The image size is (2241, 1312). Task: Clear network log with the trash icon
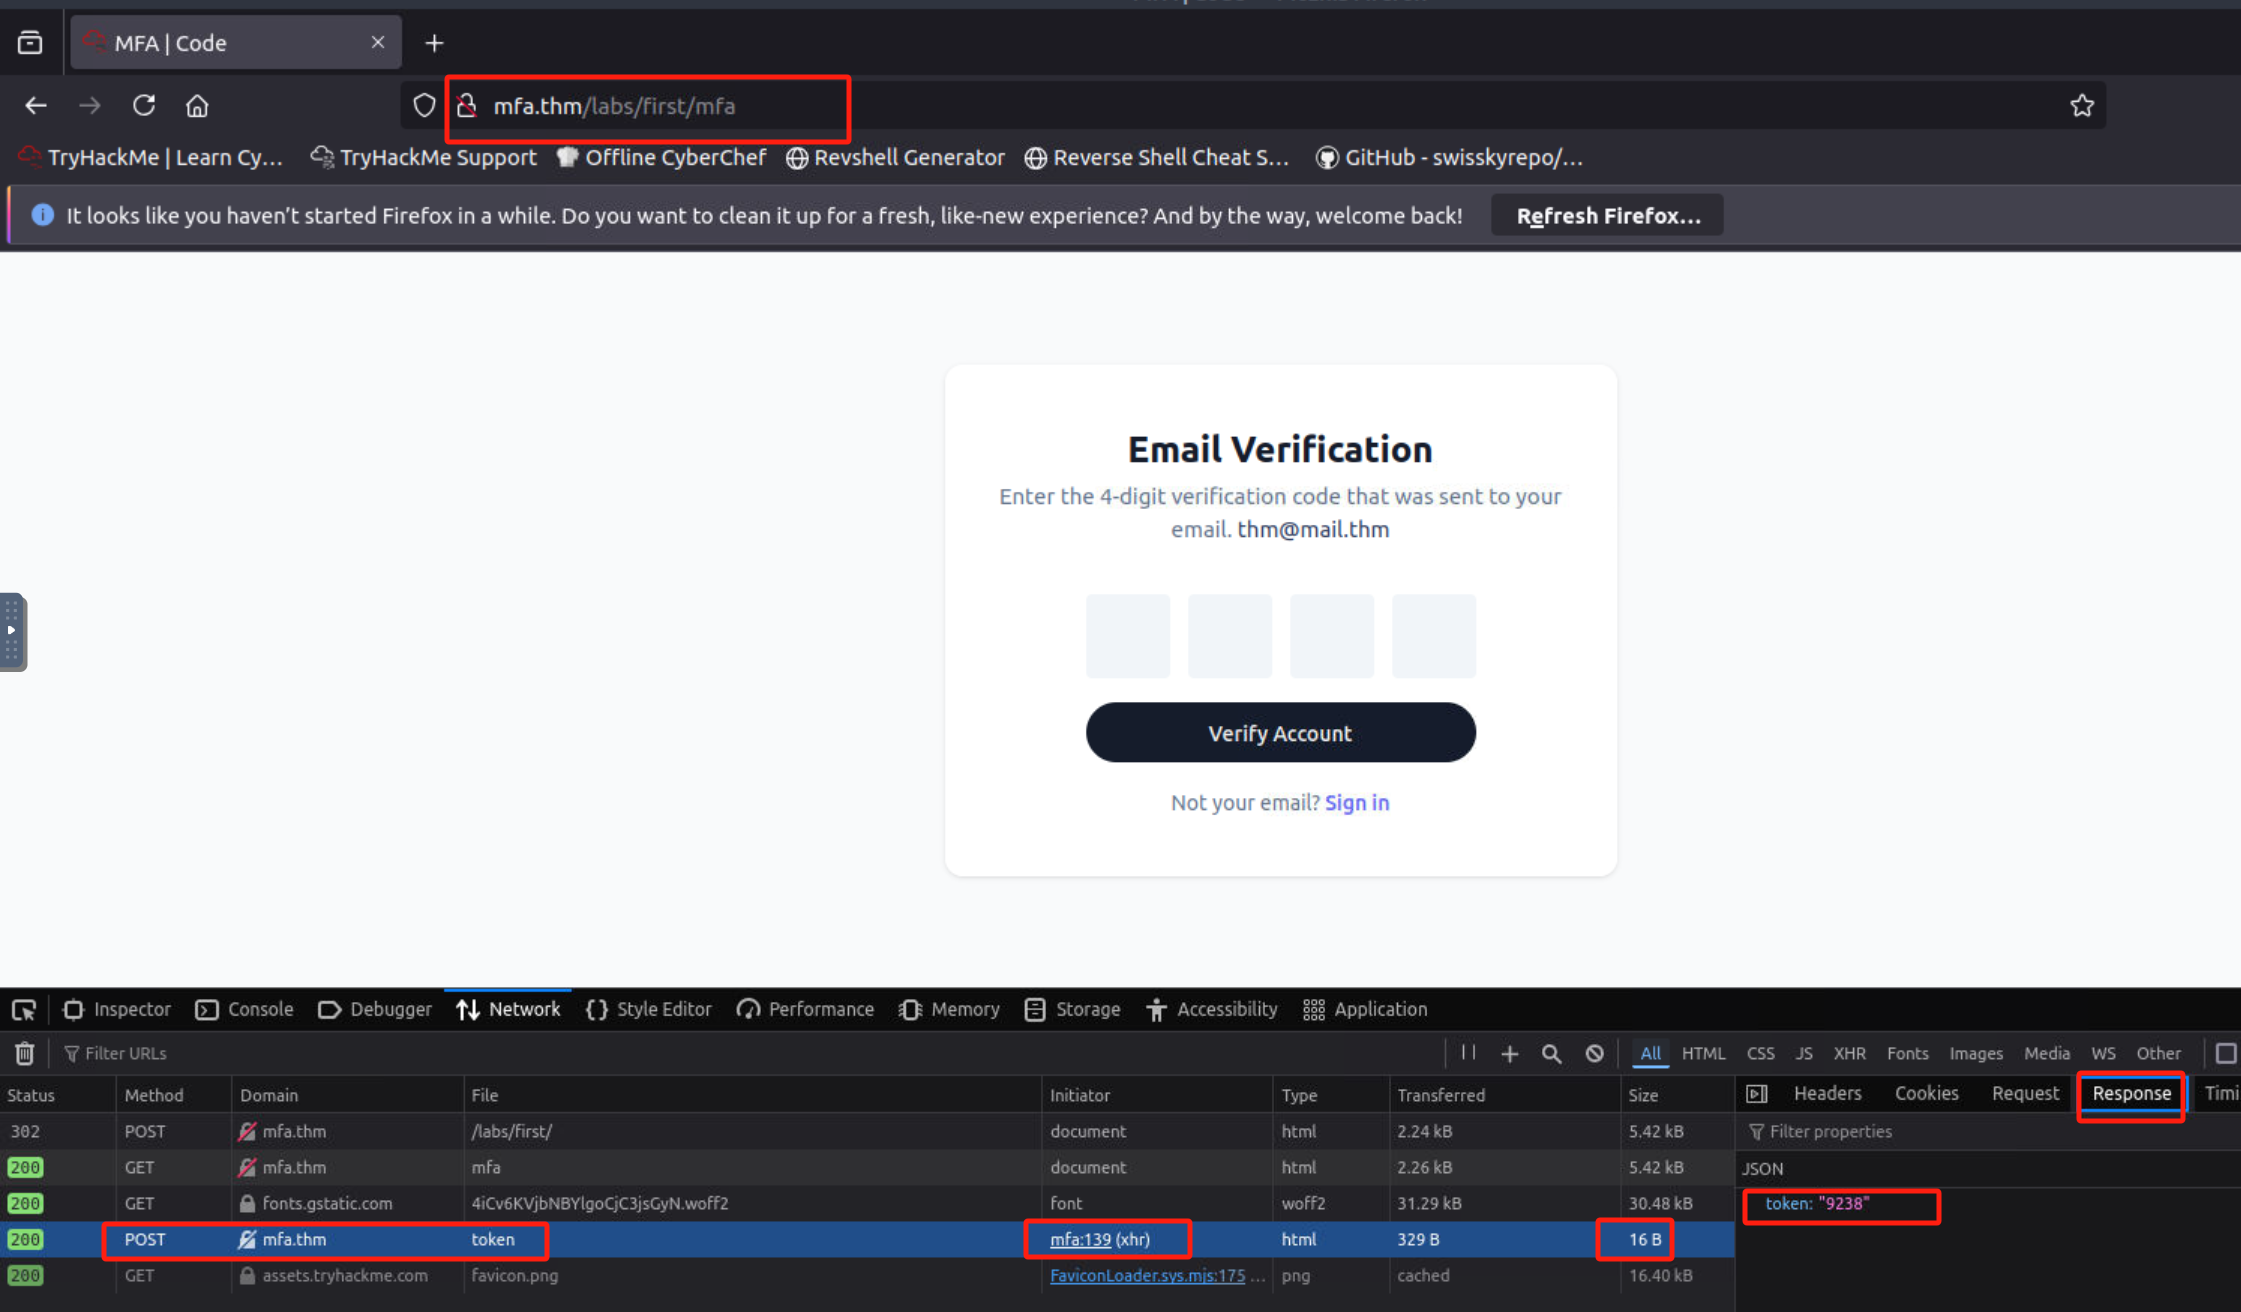(24, 1053)
